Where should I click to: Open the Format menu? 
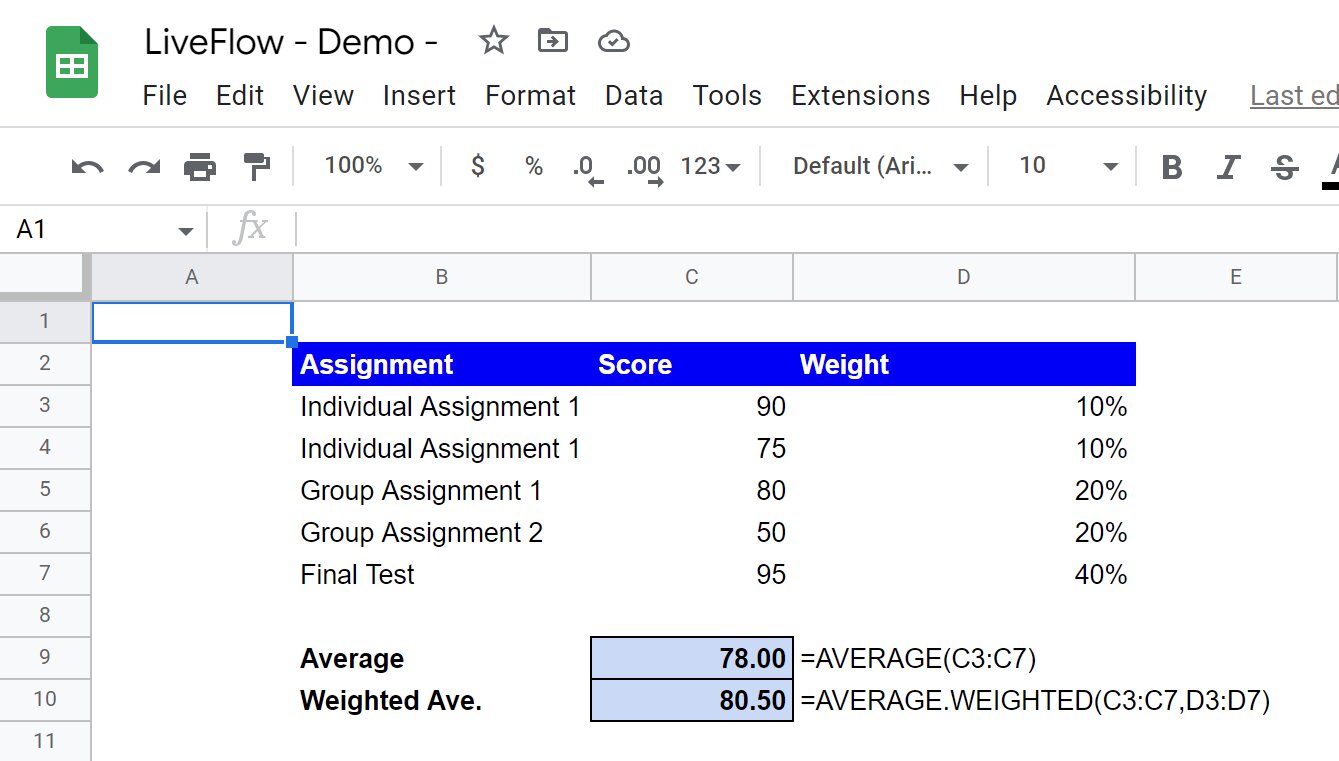coord(530,96)
